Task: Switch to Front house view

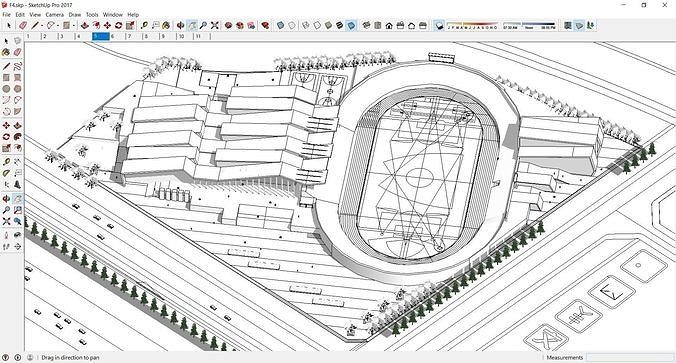Action: tap(389, 26)
